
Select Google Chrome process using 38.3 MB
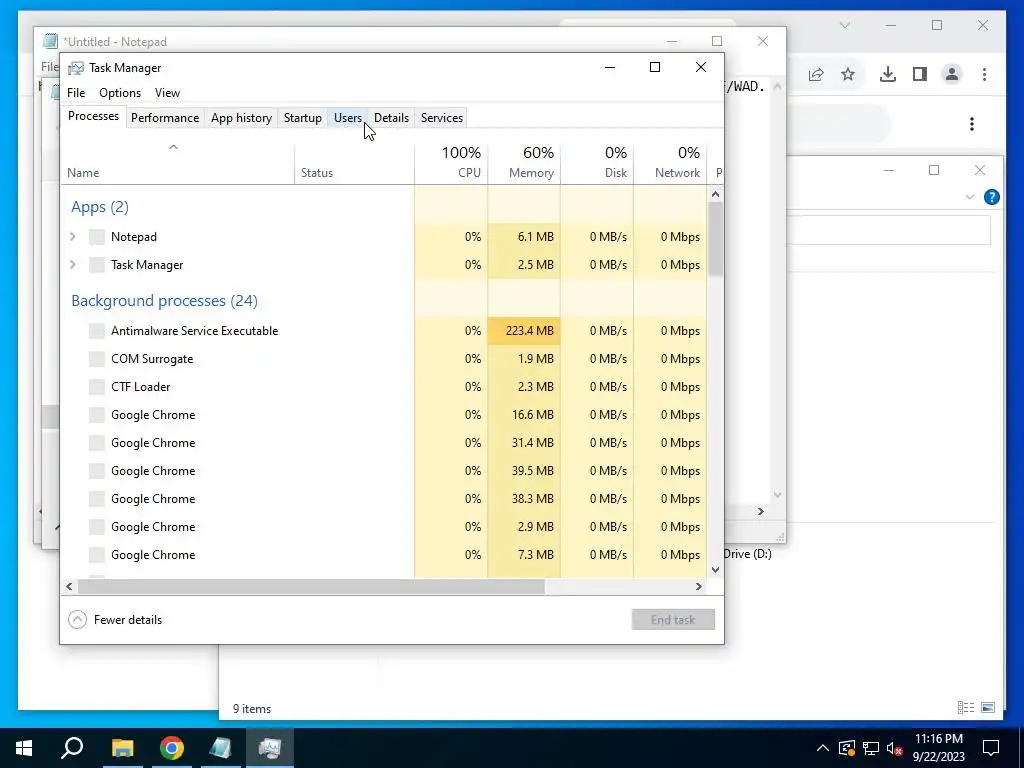click(384, 499)
